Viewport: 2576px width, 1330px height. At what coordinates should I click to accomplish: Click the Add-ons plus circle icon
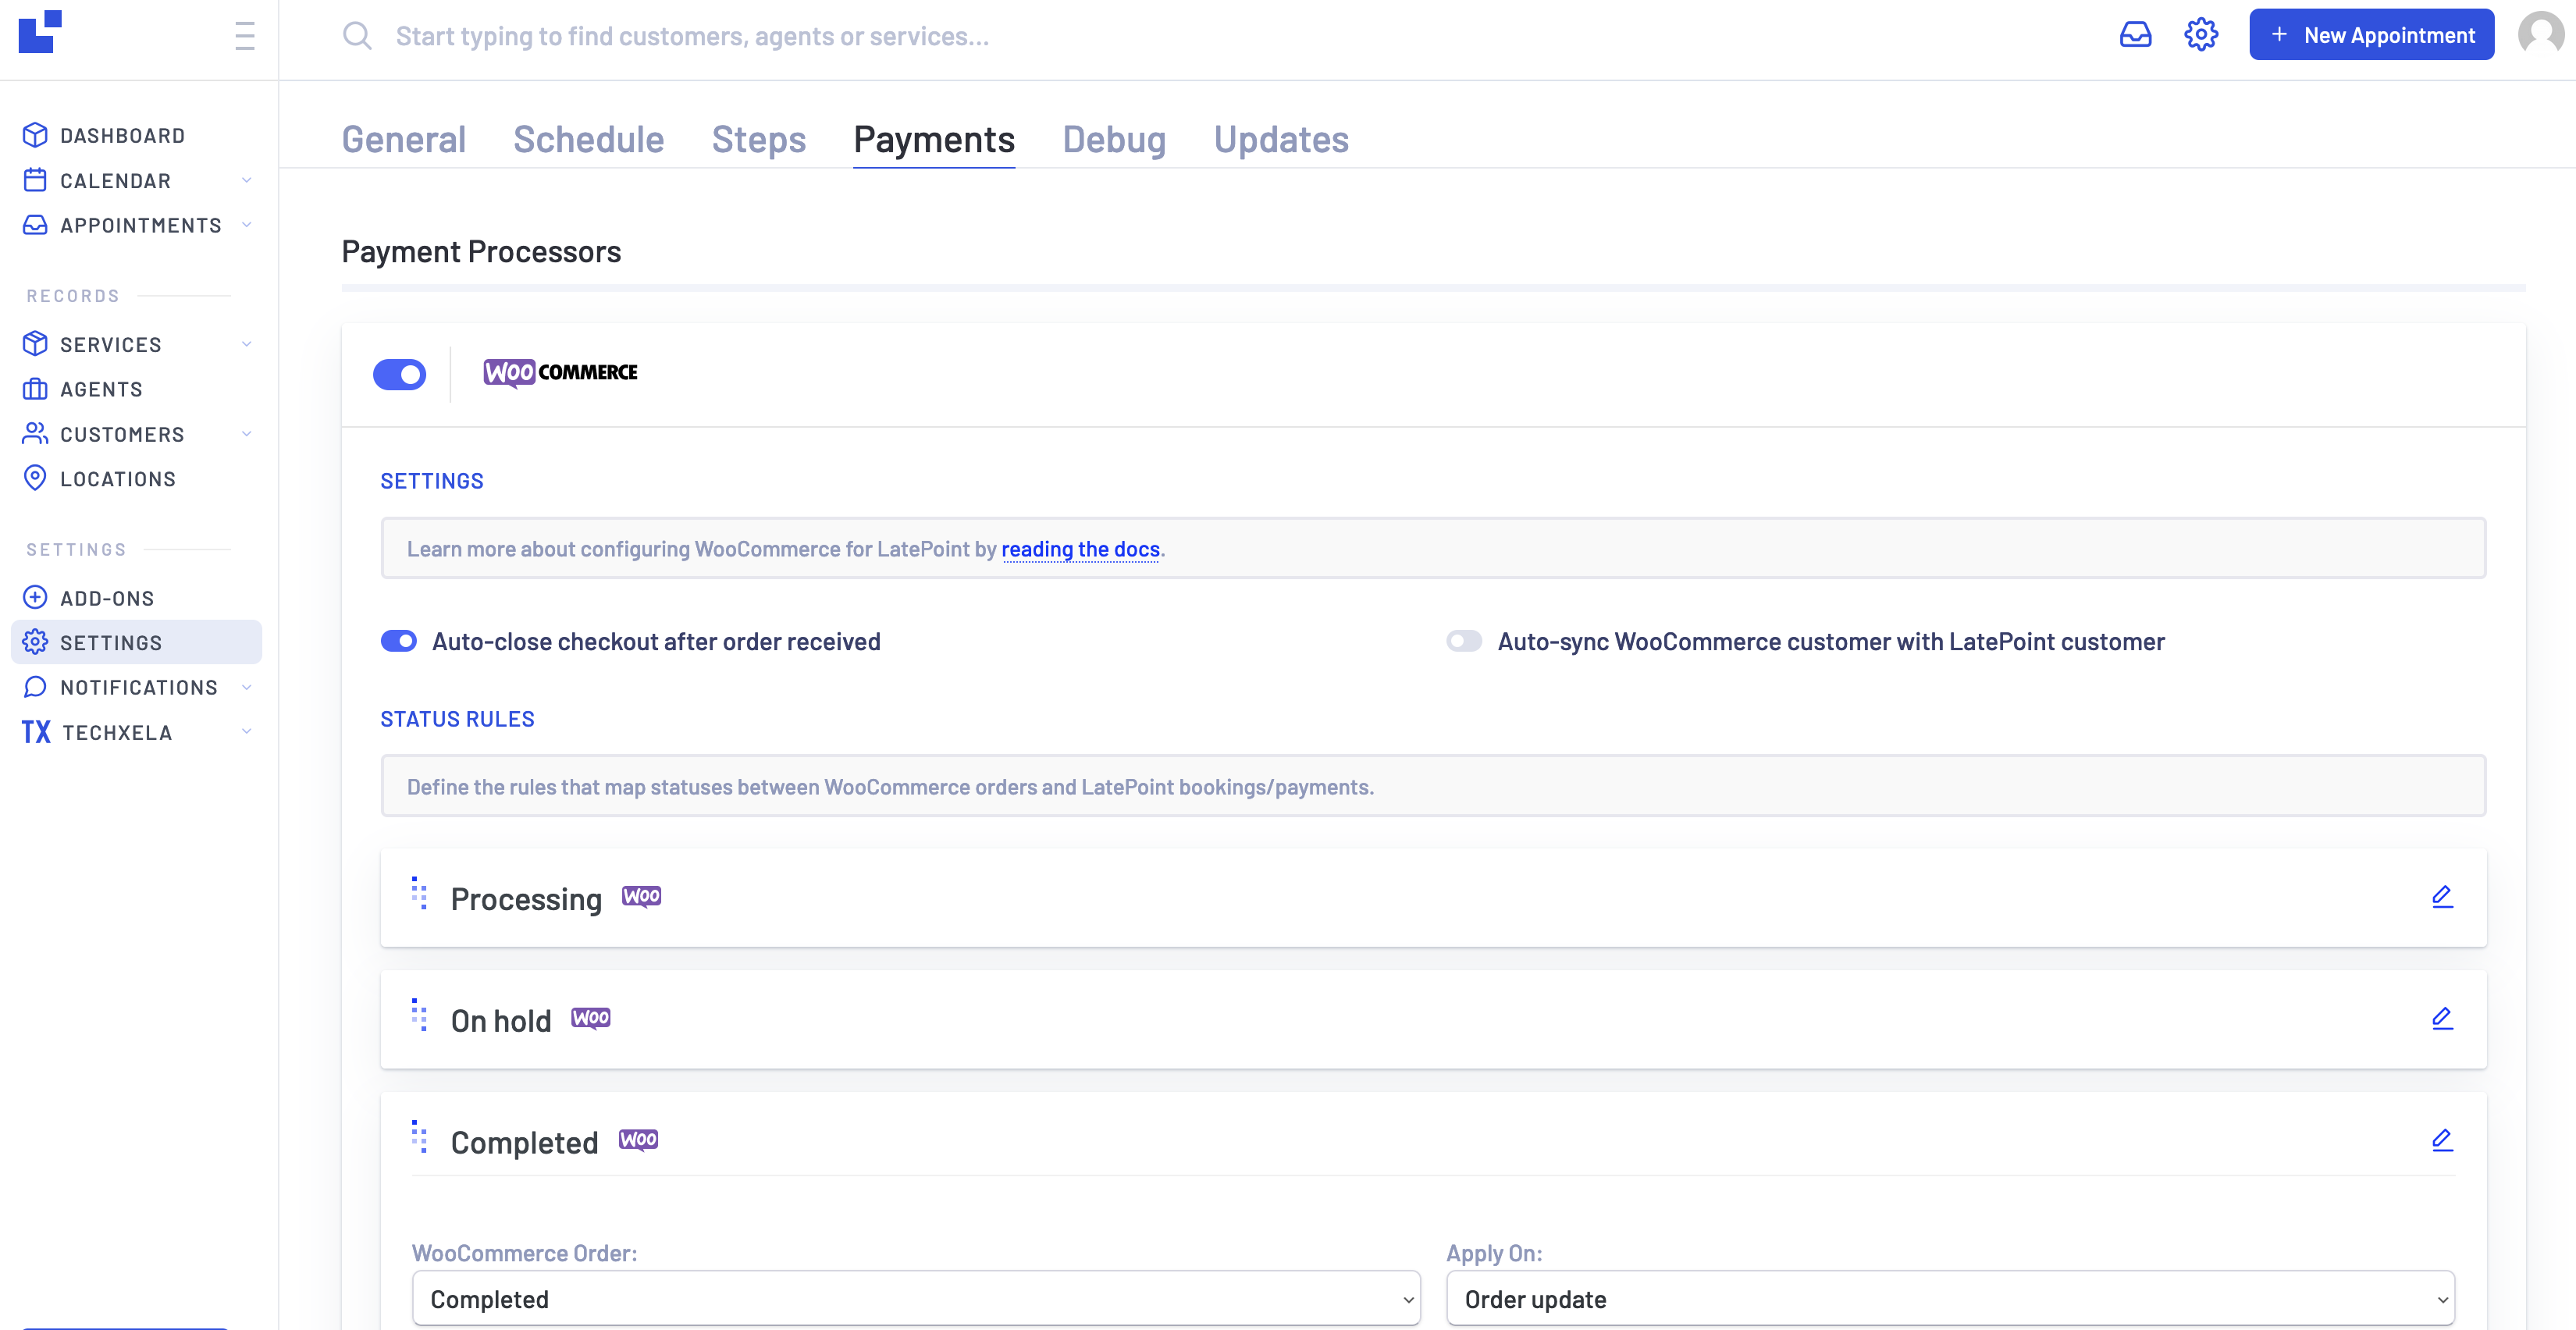pyautogui.click(x=35, y=598)
